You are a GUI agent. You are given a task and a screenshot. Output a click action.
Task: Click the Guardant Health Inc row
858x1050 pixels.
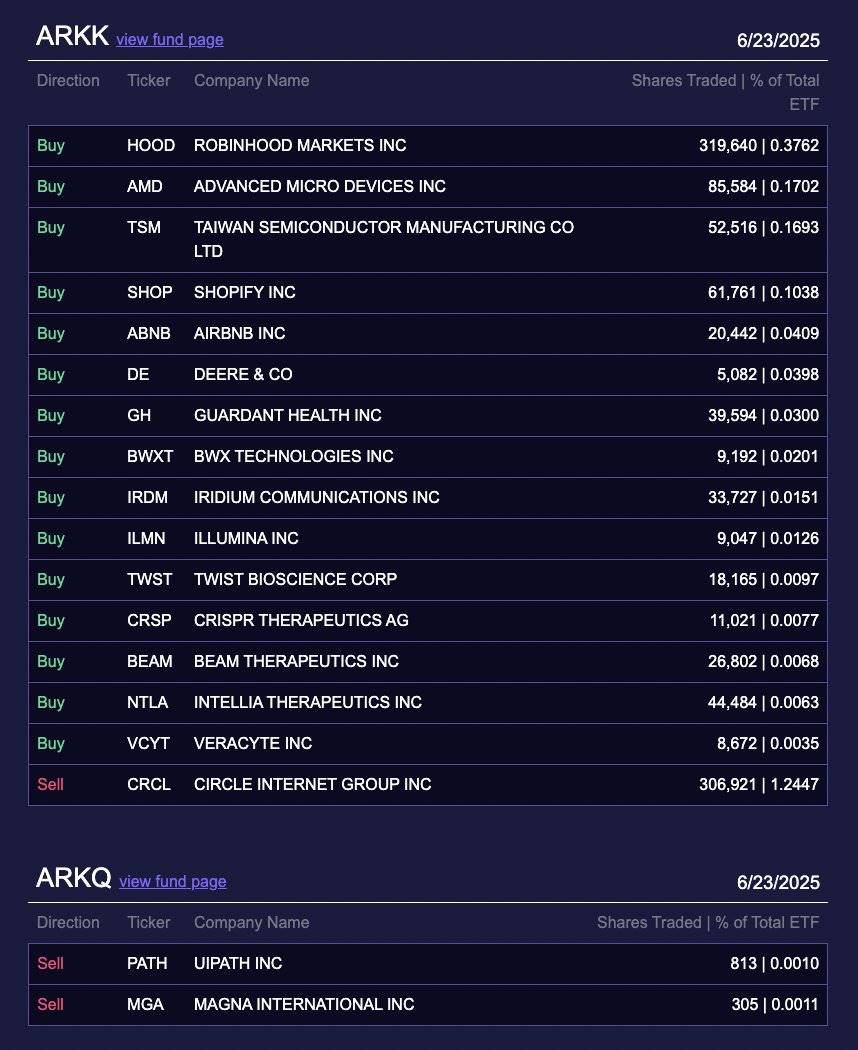click(288, 416)
